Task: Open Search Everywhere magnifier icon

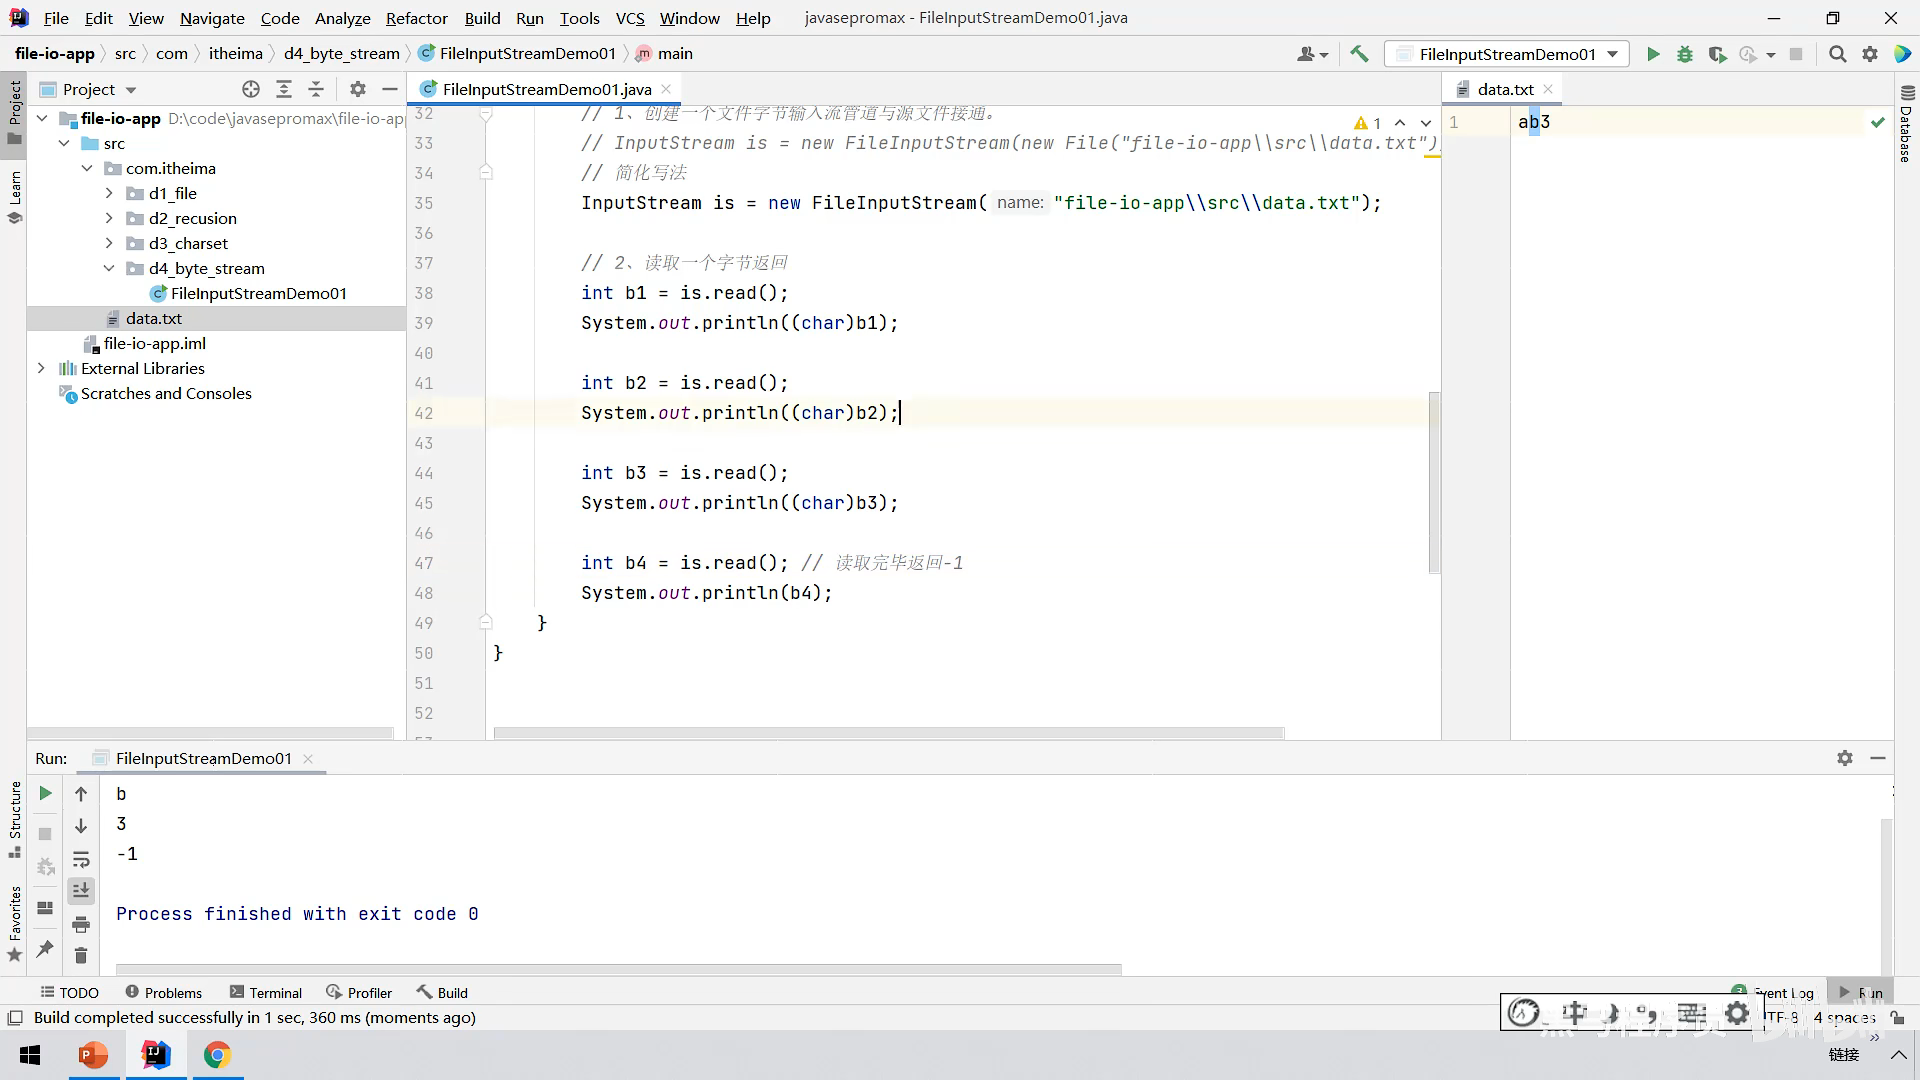Action: [1837, 54]
